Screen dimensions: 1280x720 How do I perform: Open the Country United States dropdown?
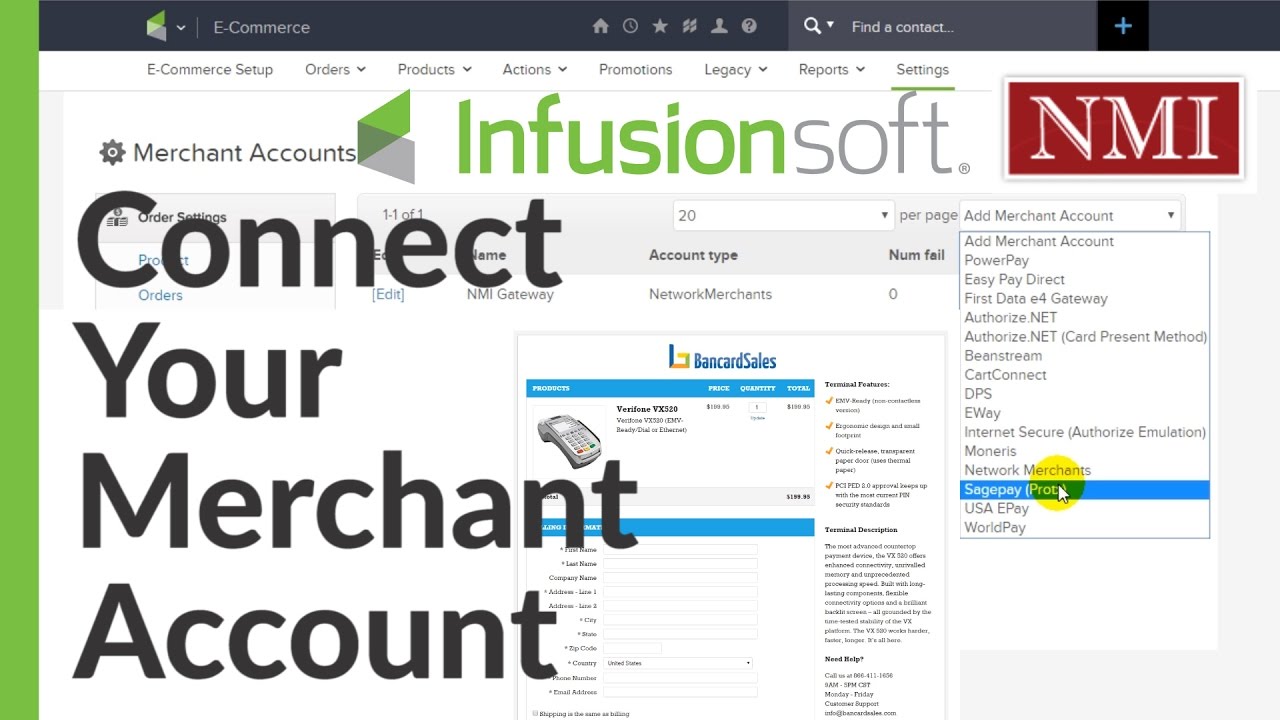[x=678, y=663]
